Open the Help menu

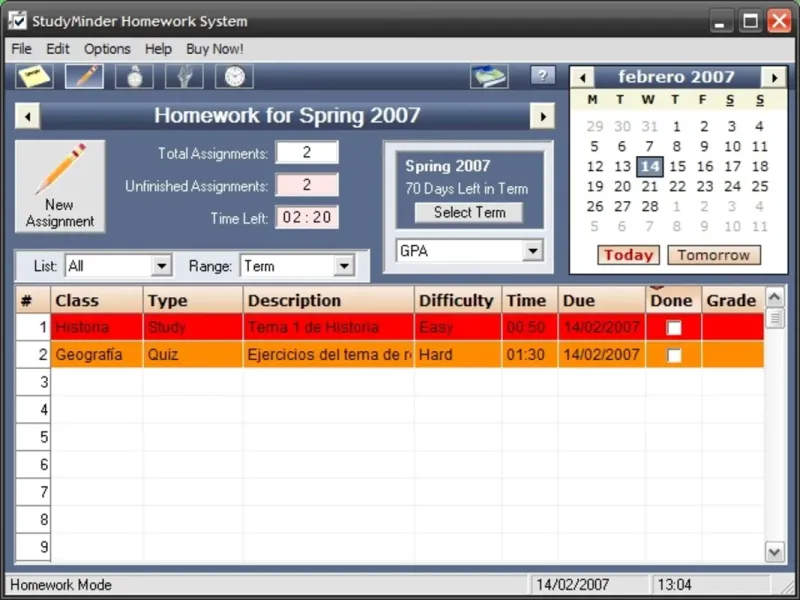[158, 49]
